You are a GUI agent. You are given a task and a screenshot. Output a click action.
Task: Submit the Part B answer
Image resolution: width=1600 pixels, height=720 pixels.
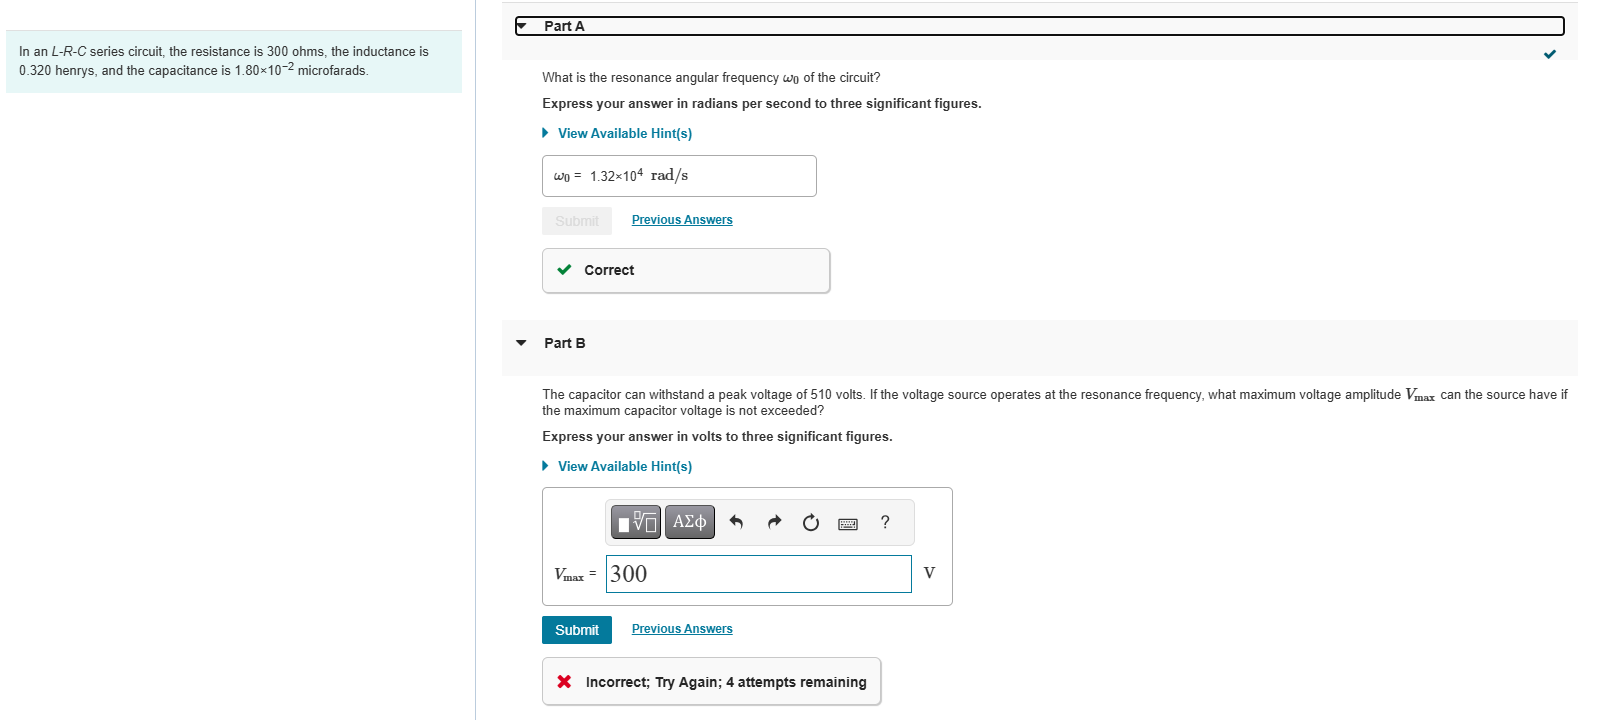pyautogui.click(x=577, y=630)
